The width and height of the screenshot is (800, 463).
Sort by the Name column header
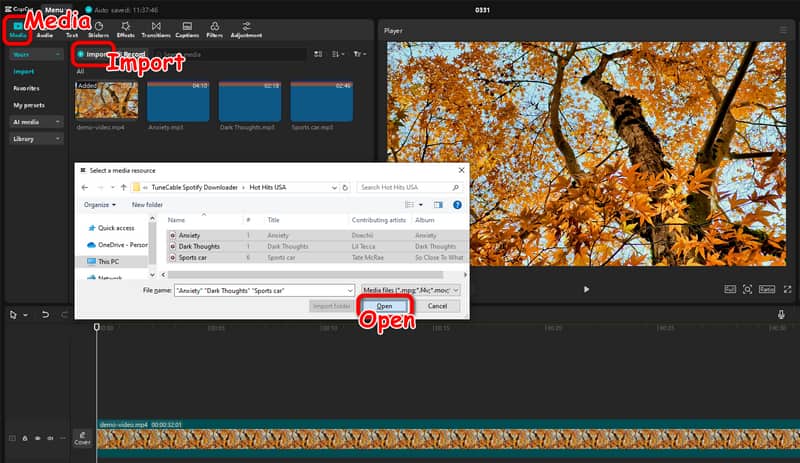pos(204,220)
